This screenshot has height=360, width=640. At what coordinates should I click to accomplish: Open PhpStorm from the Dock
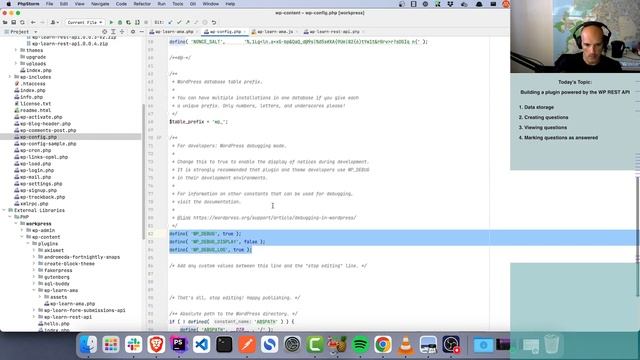pos(179,344)
